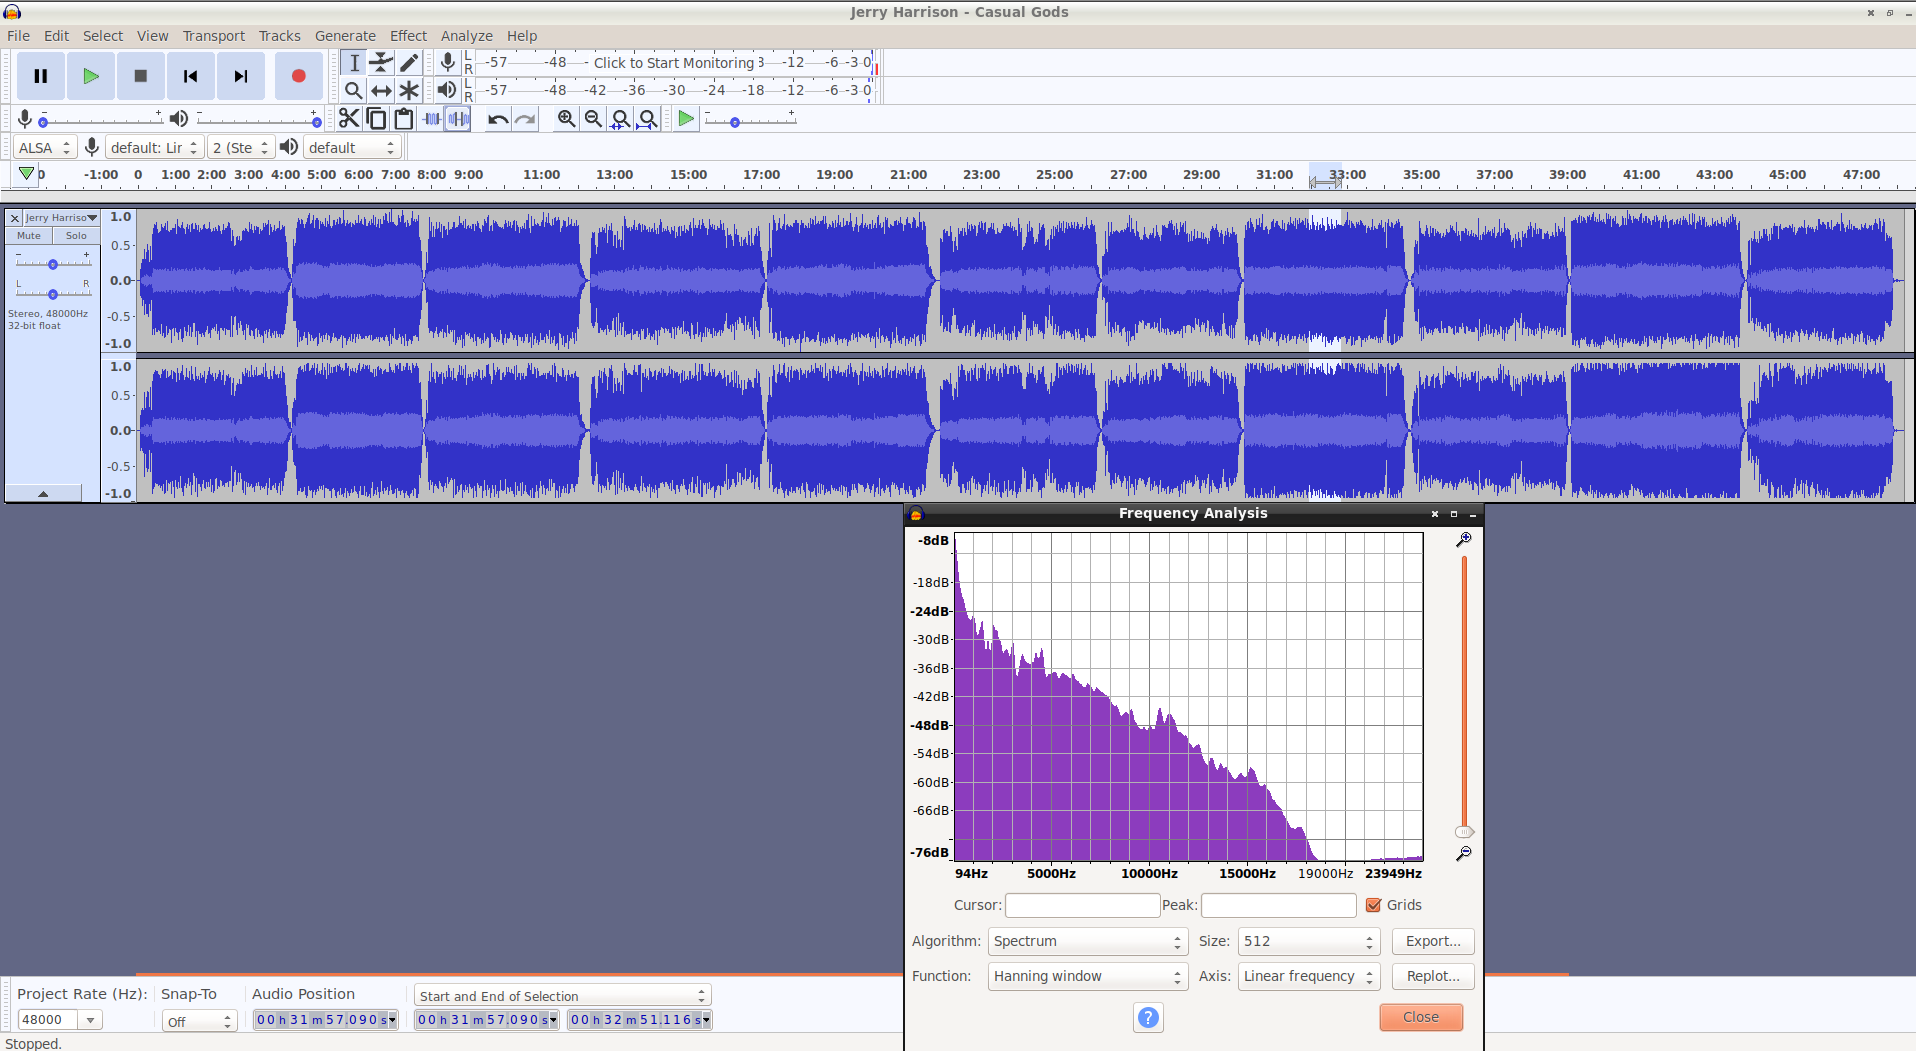Screen dimensions: 1916x1051
Task: Select the Draw (pencil) tool
Action: [409, 62]
